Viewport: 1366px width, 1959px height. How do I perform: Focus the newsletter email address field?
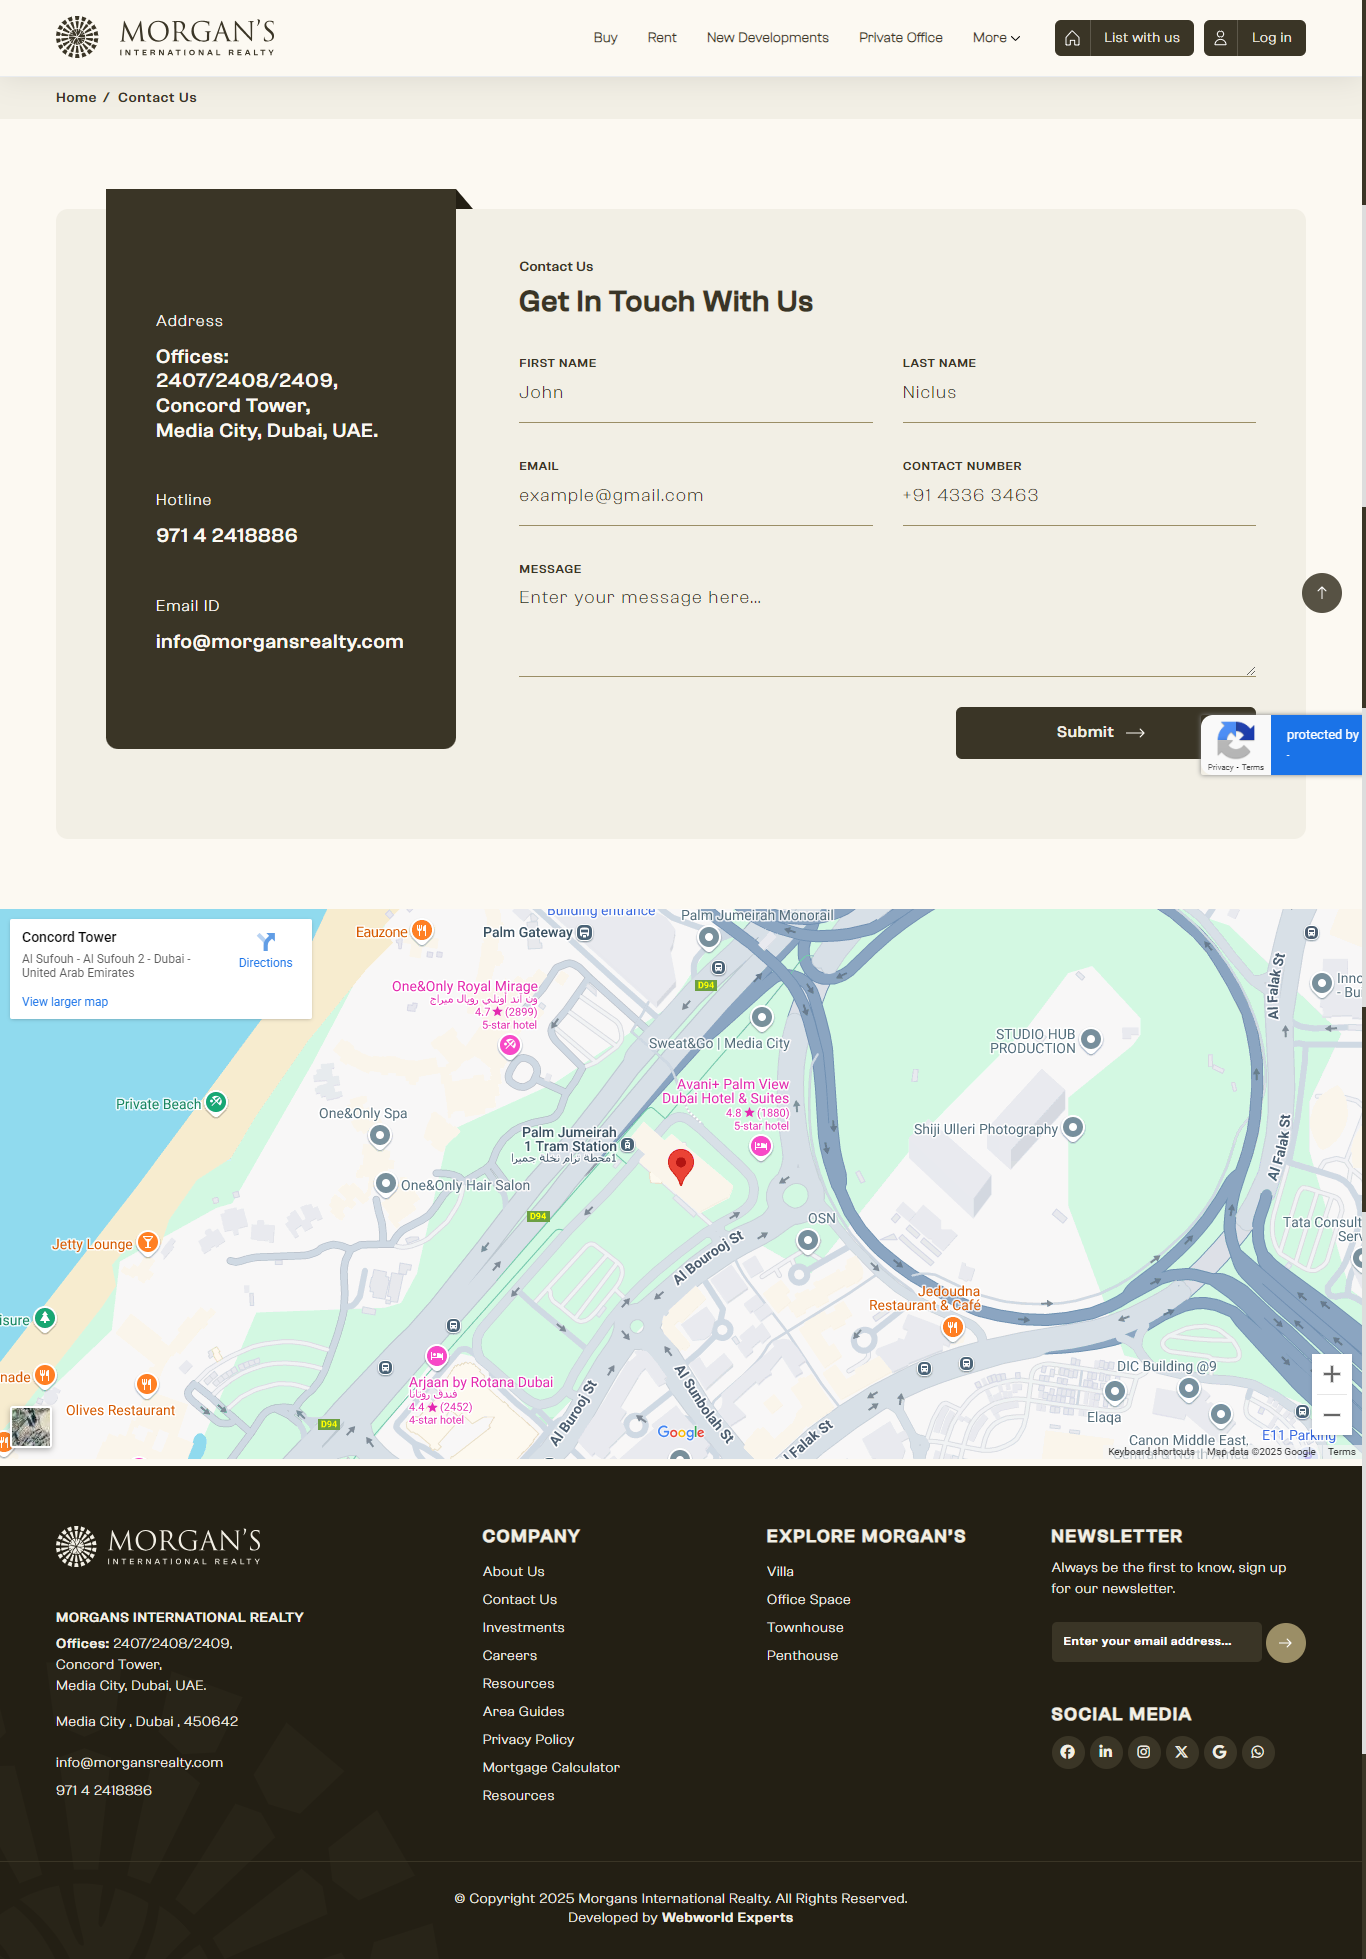(x=1155, y=1642)
